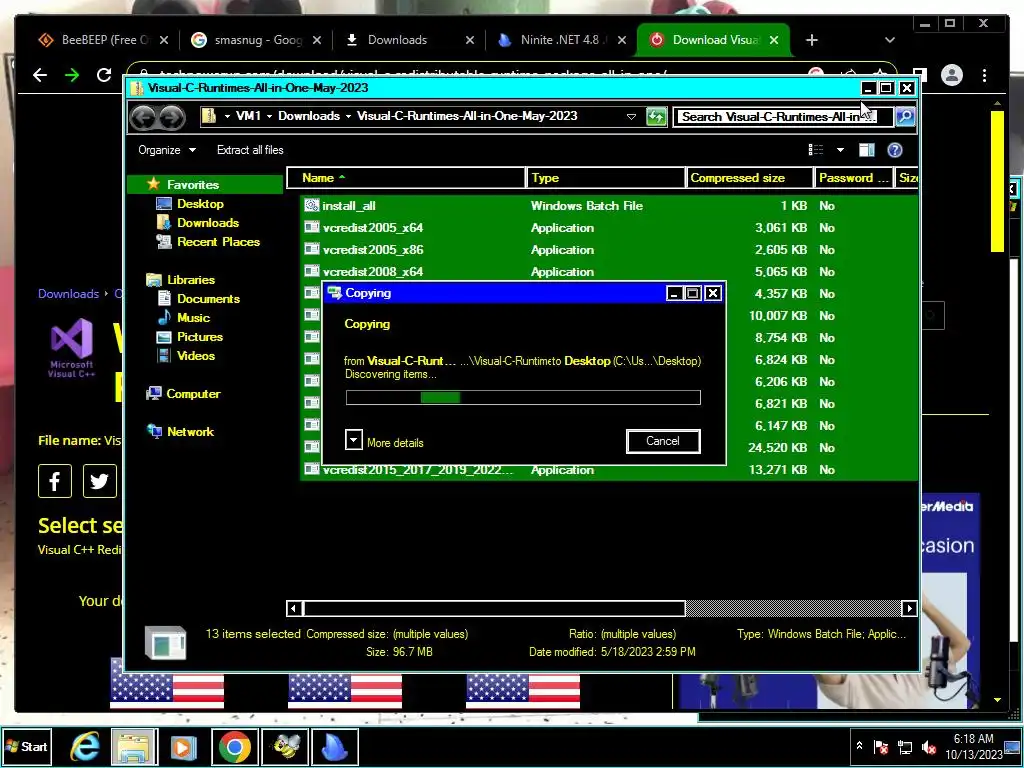Click BeeBEEP bee icon in taskbar

coord(285,747)
